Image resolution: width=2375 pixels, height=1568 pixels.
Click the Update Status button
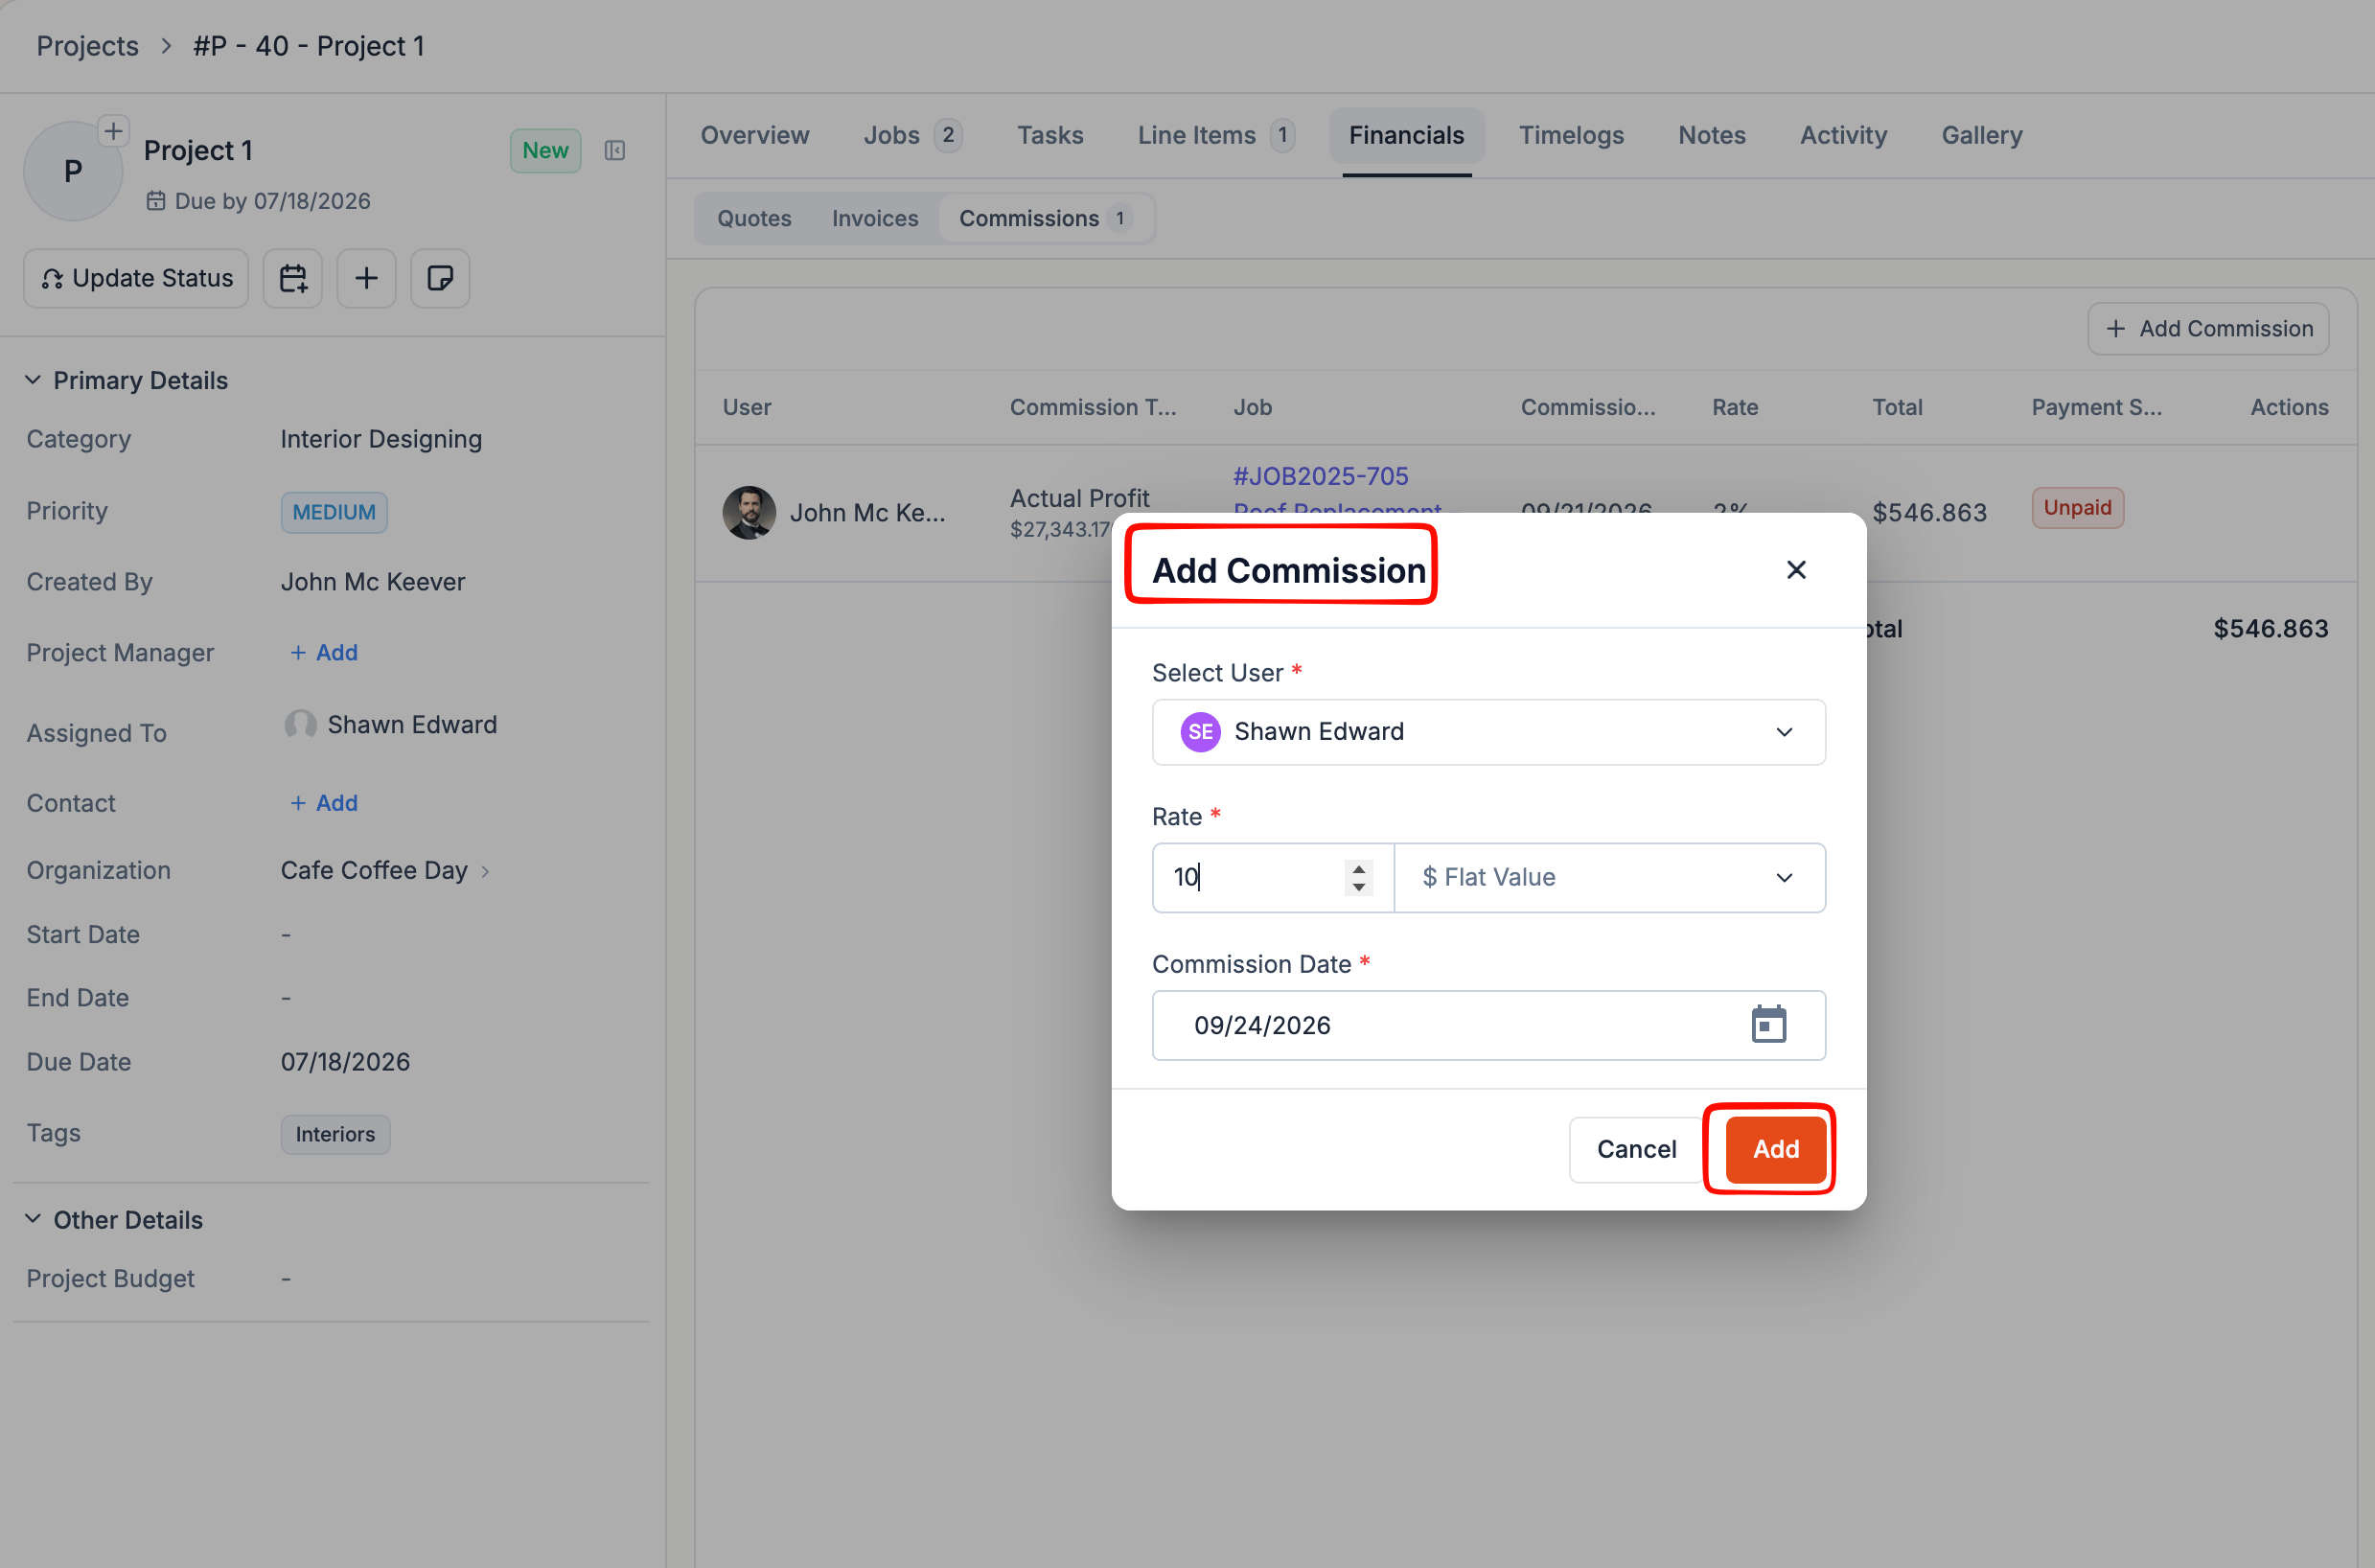[x=136, y=278]
